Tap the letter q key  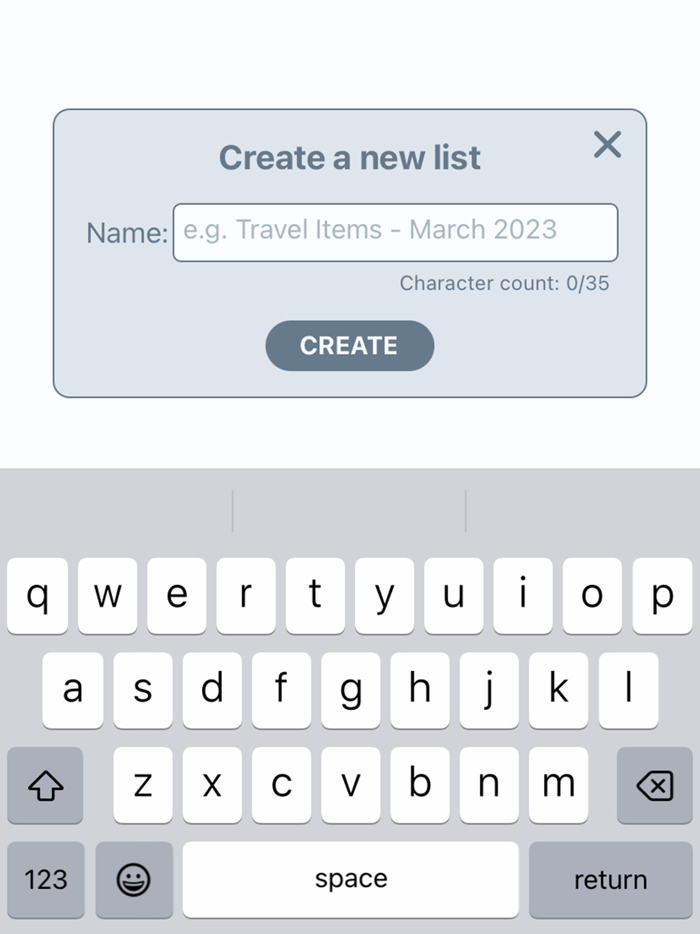coord(37,595)
